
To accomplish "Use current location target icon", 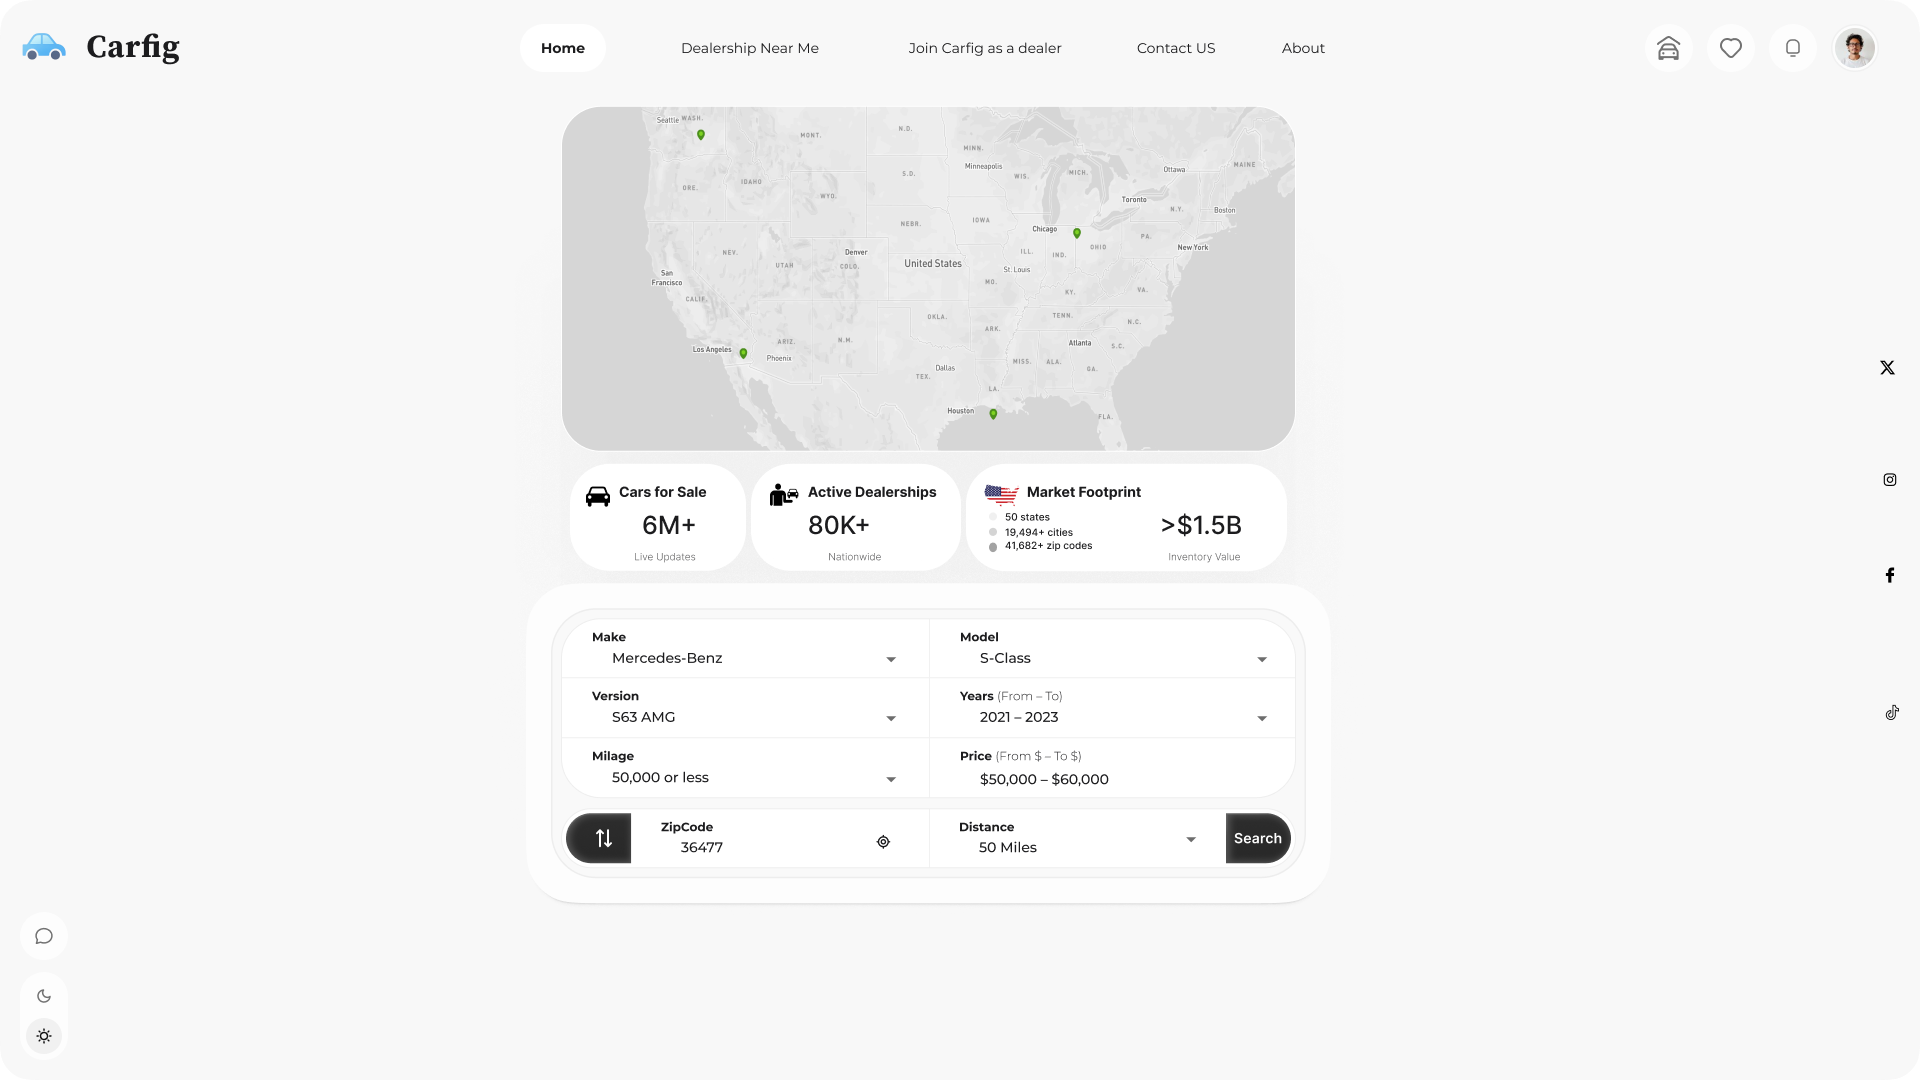I will point(883,842).
